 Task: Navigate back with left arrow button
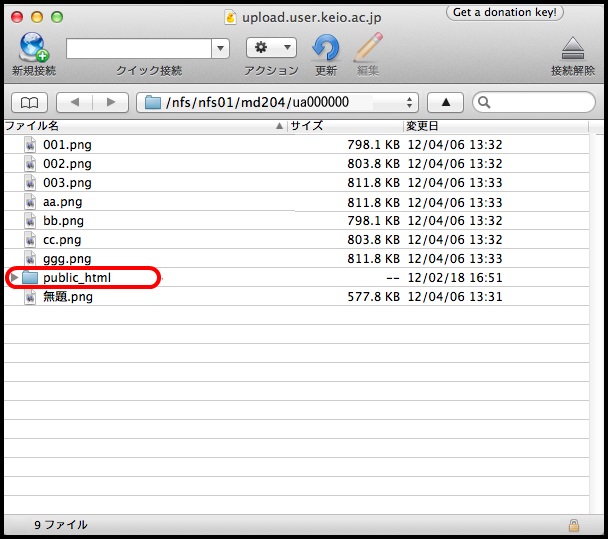(x=75, y=102)
